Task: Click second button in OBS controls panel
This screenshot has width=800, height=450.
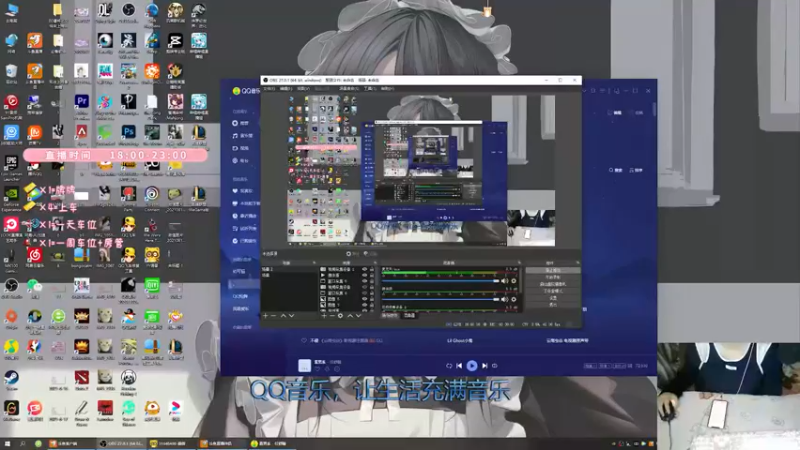Action: pos(553,277)
